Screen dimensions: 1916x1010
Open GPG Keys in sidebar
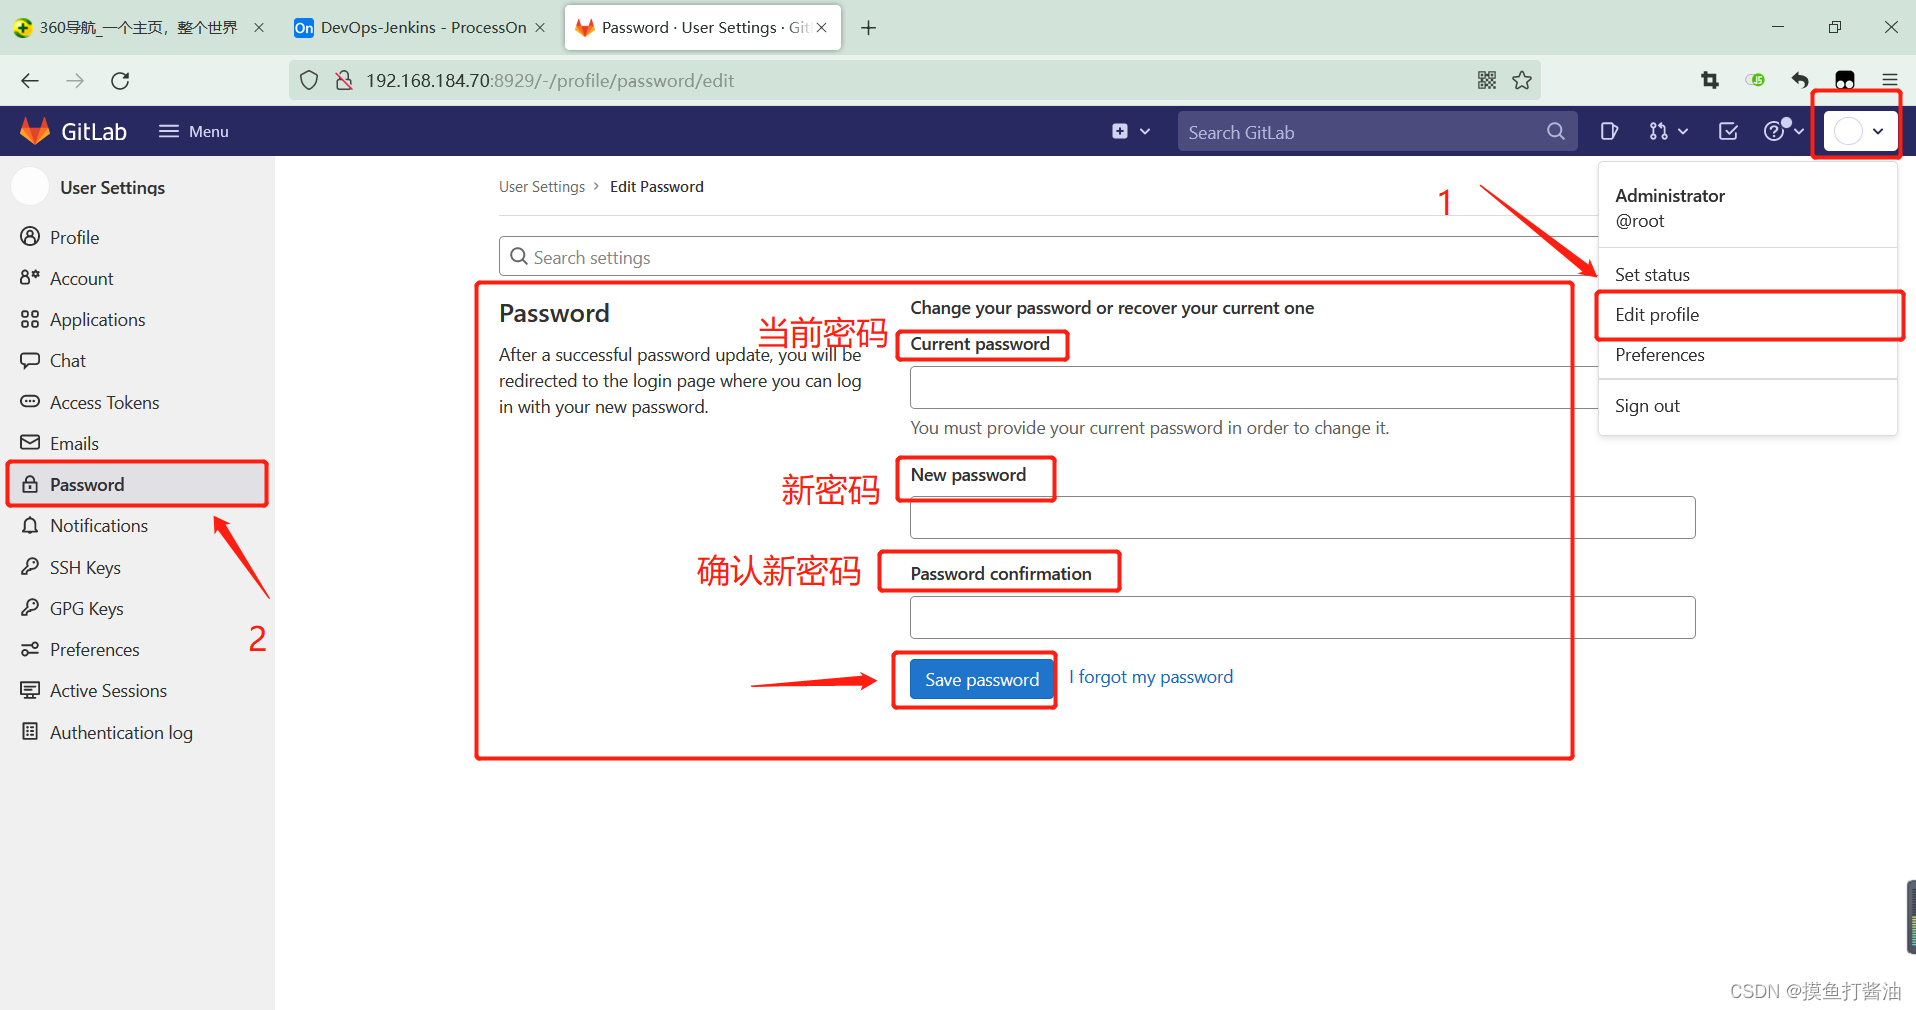coord(137,608)
